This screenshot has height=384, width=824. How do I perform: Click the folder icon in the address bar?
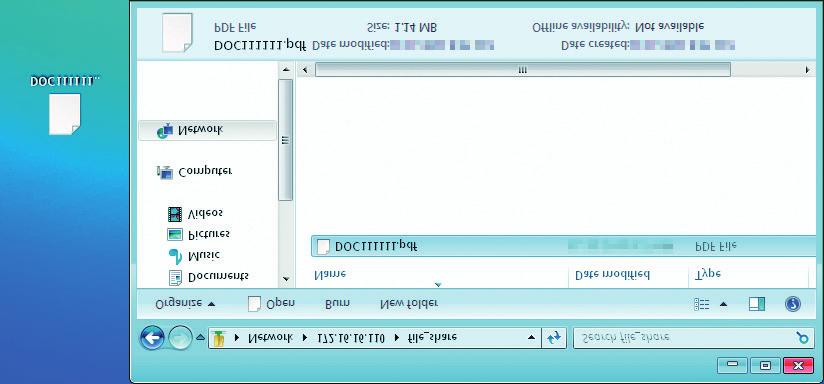(219, 338)
